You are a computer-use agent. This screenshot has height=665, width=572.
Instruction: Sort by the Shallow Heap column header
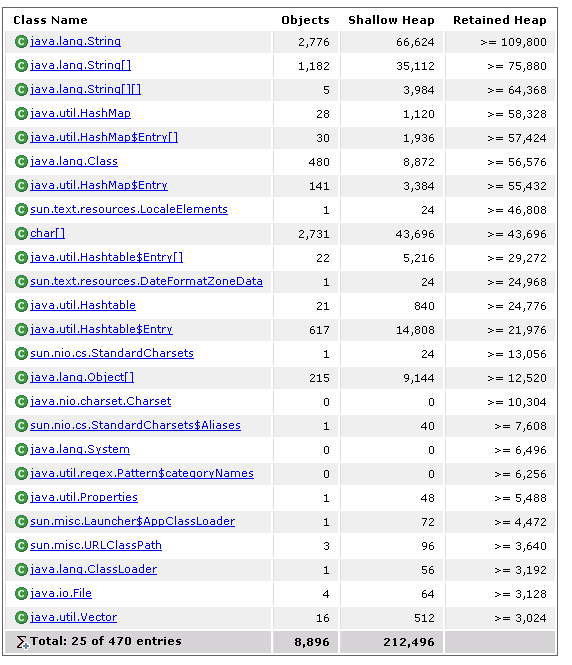(391, 20)
